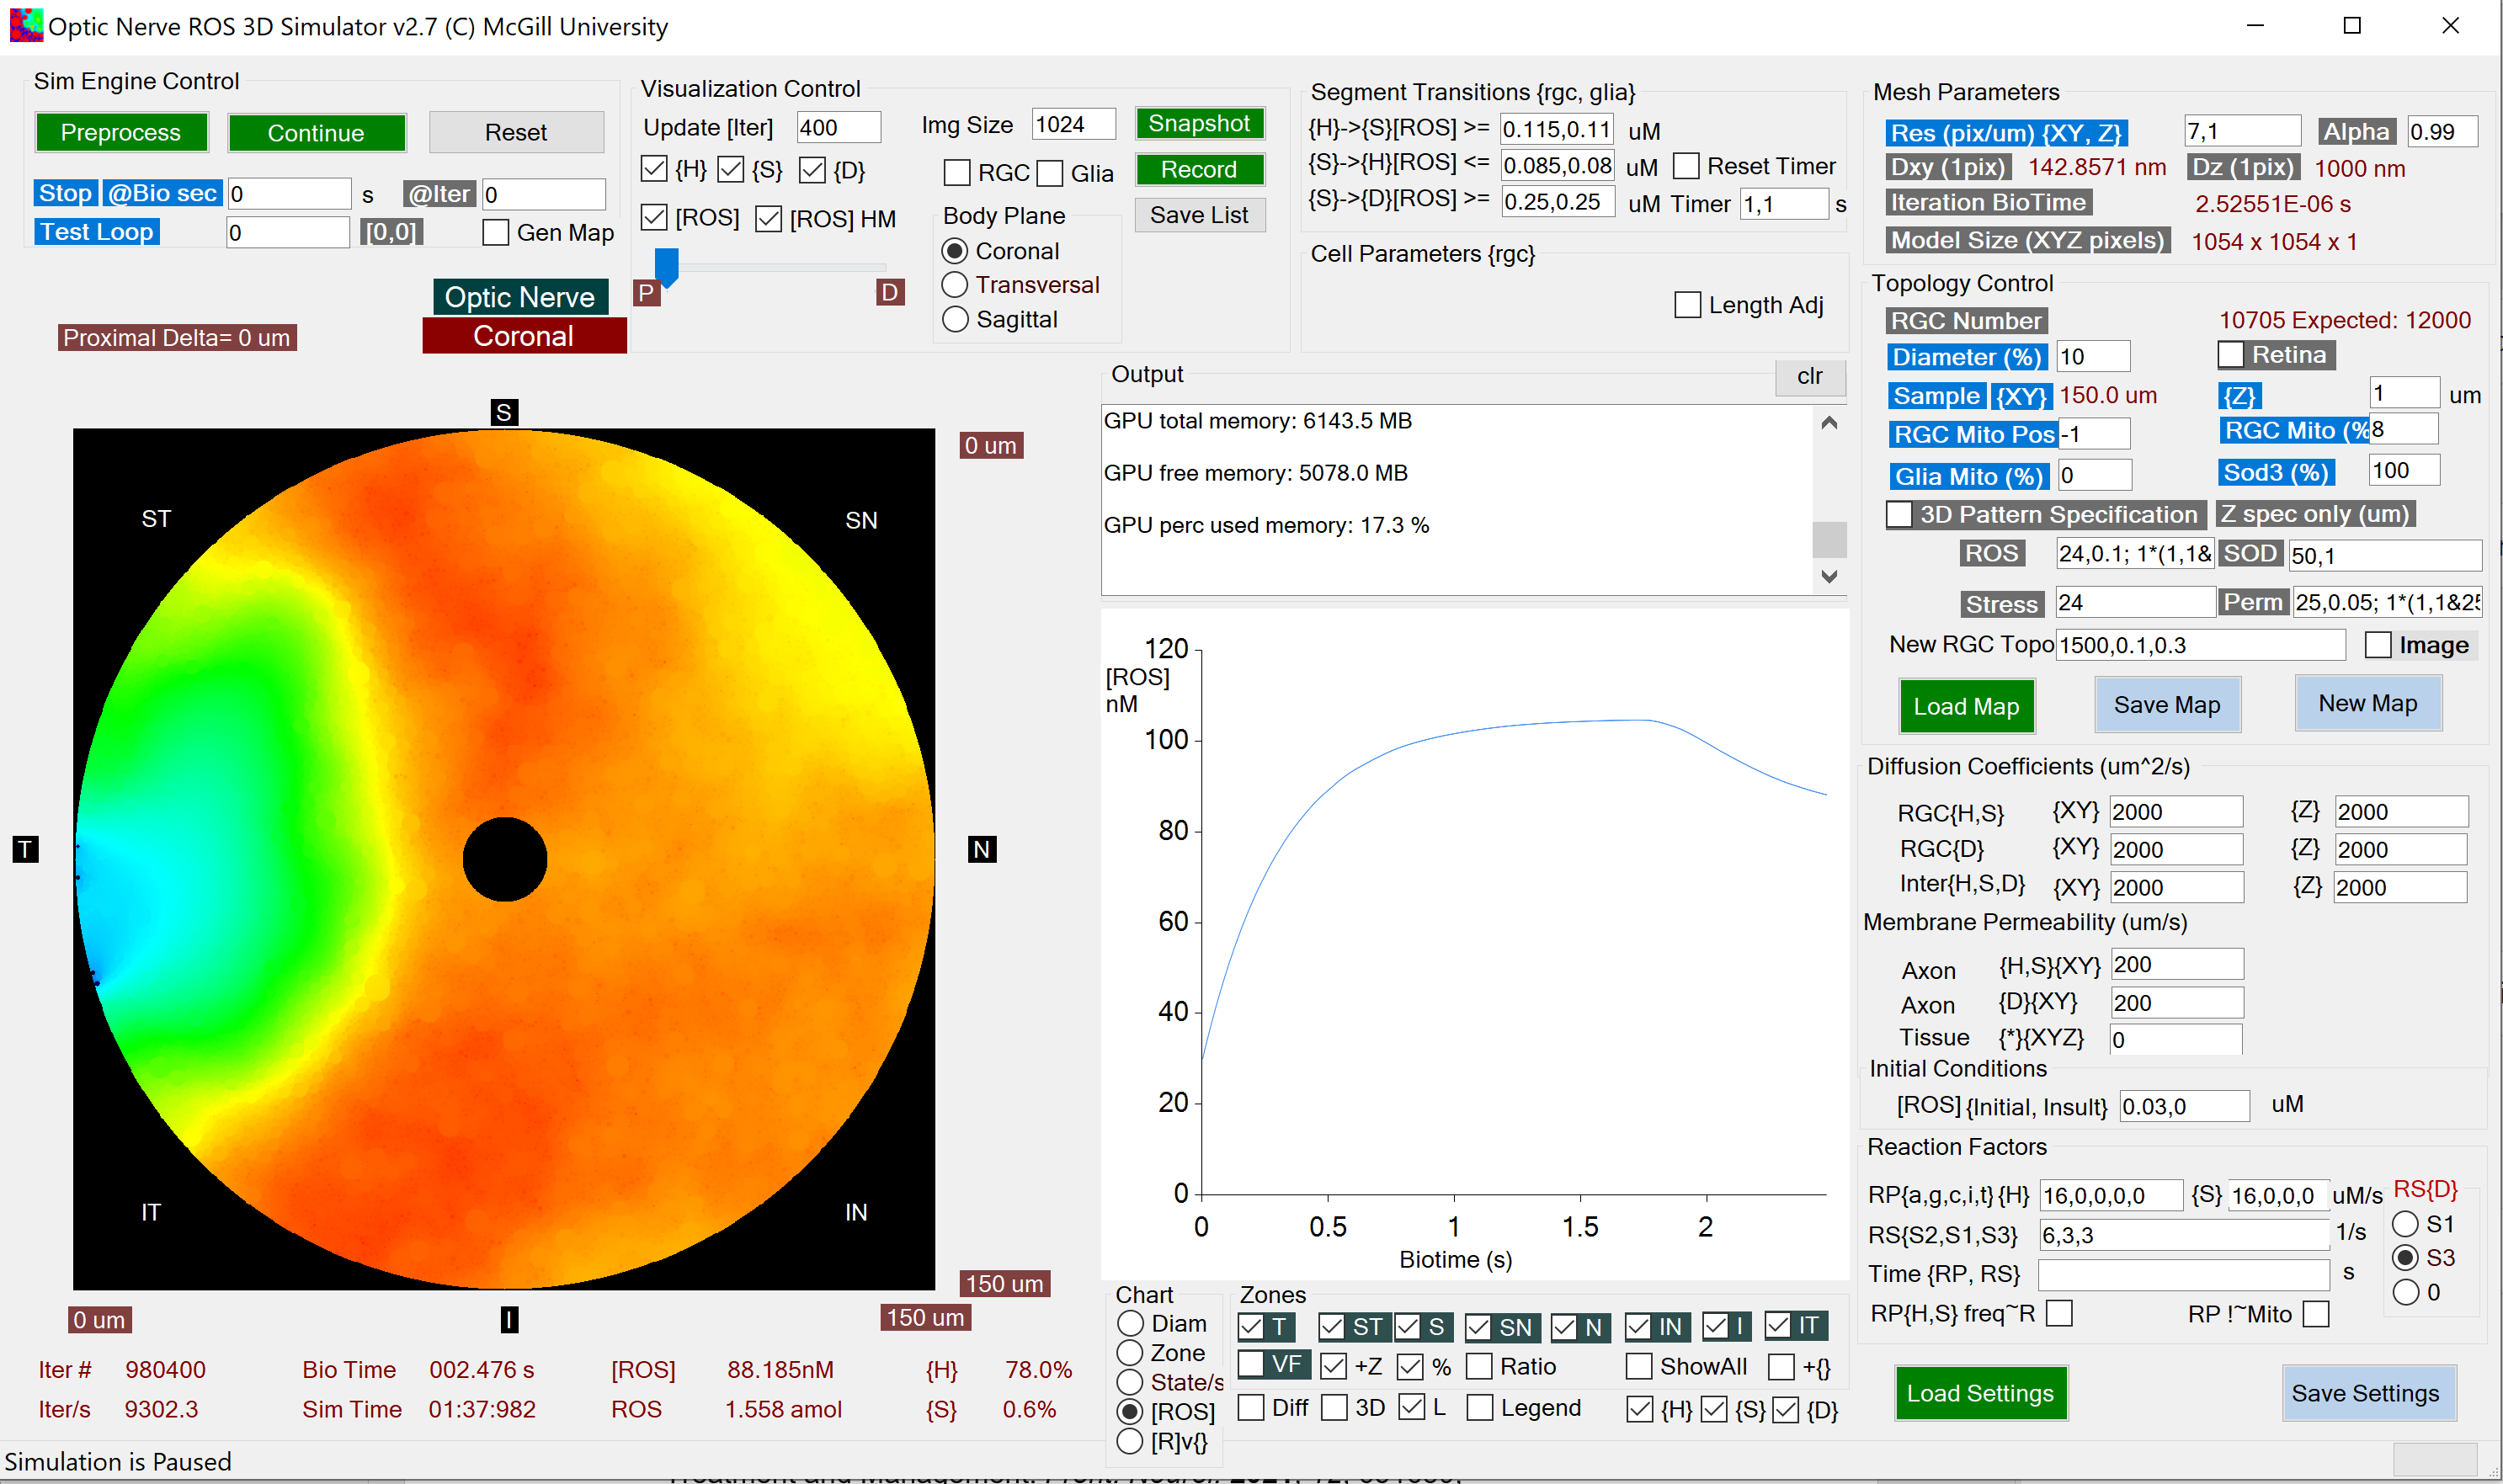Image resolution: width=2503 pixels, height=1484 pixels.
Task: Enable the Retina checkbox
Action: point(2231,354)
